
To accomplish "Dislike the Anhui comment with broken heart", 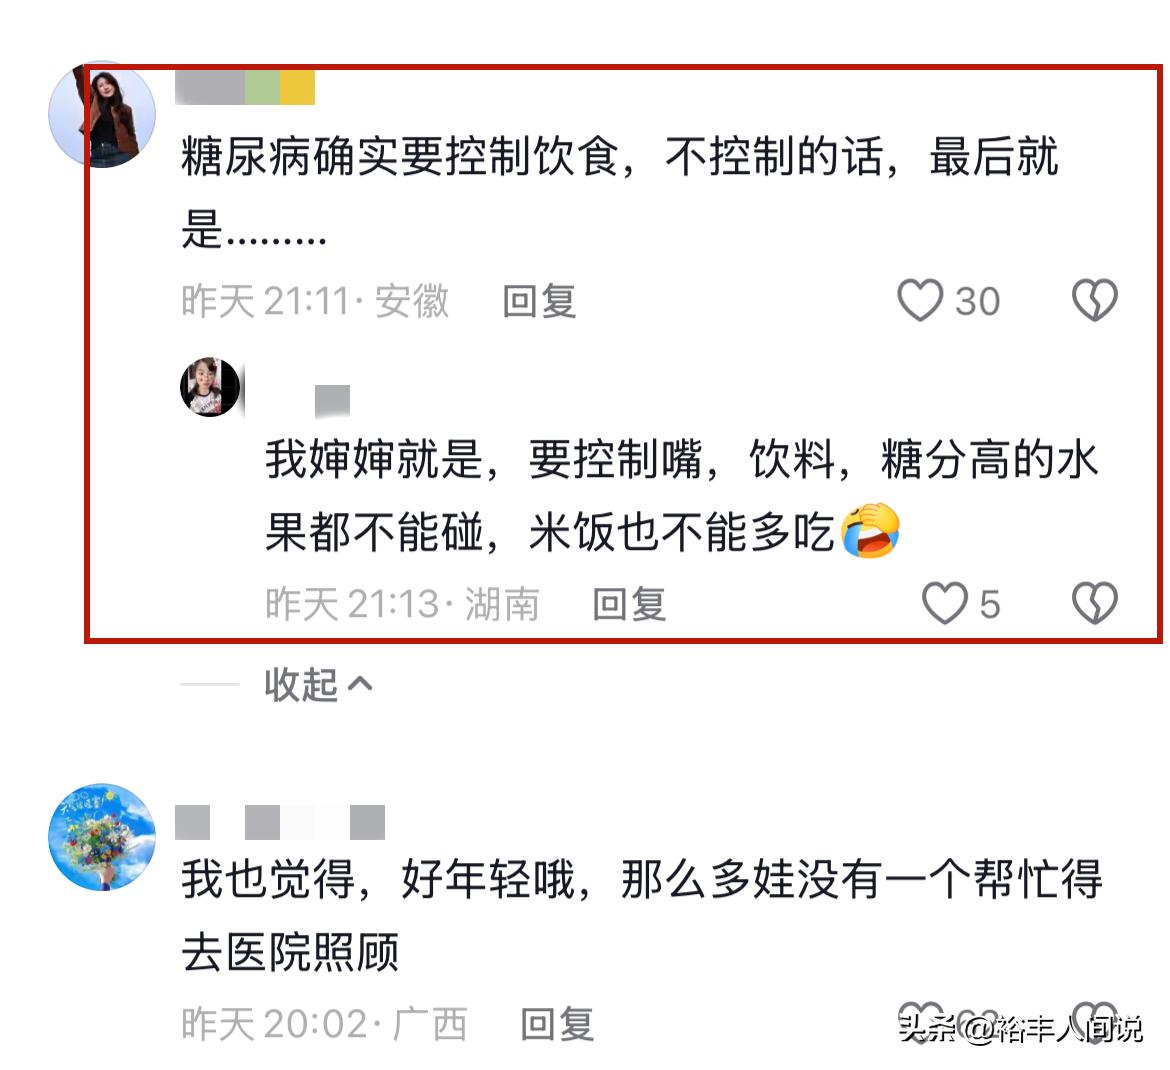I will point(1094,300).
